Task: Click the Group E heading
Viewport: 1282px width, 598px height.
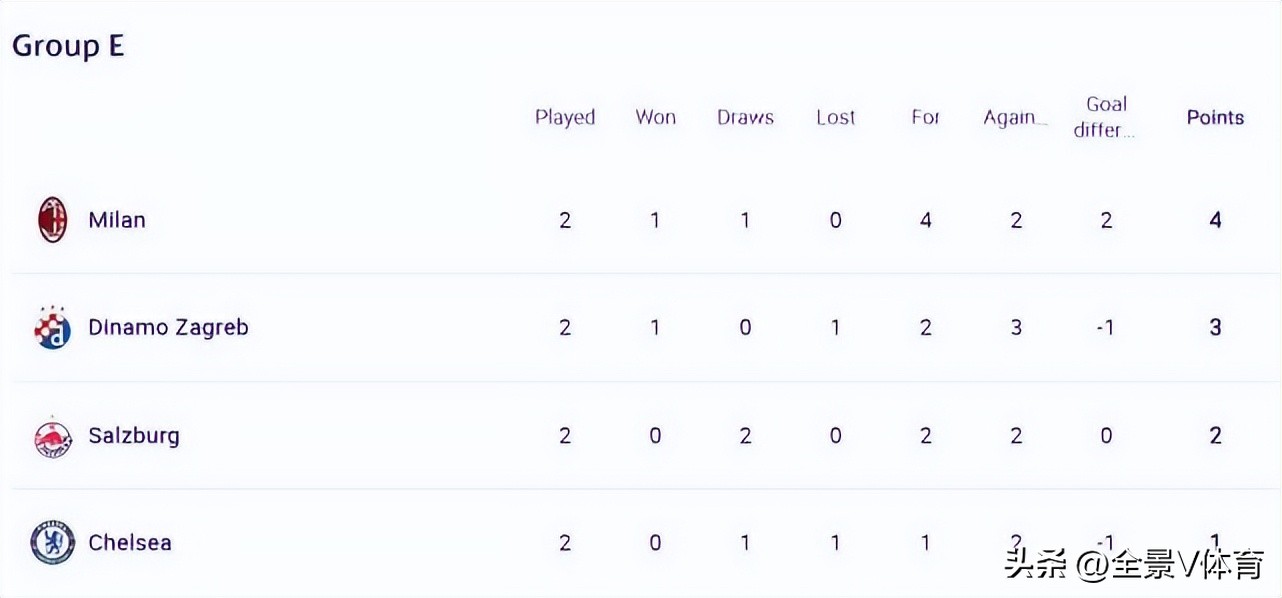Action: point(68,46)
